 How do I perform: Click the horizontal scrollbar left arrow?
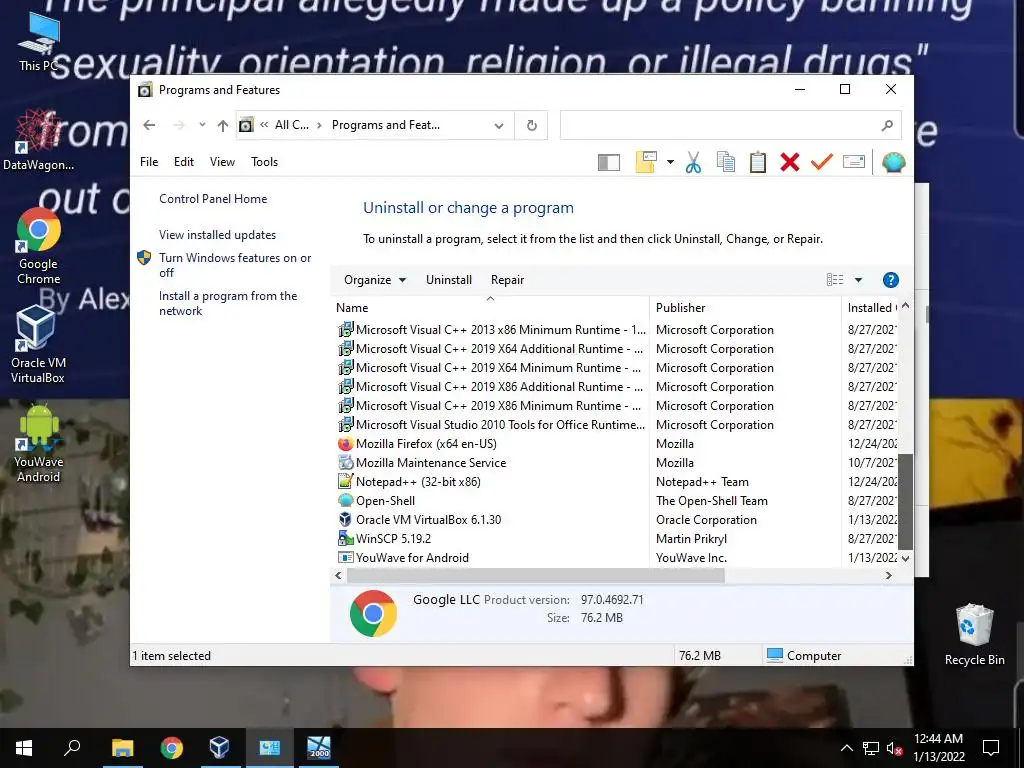pos(338,575)
